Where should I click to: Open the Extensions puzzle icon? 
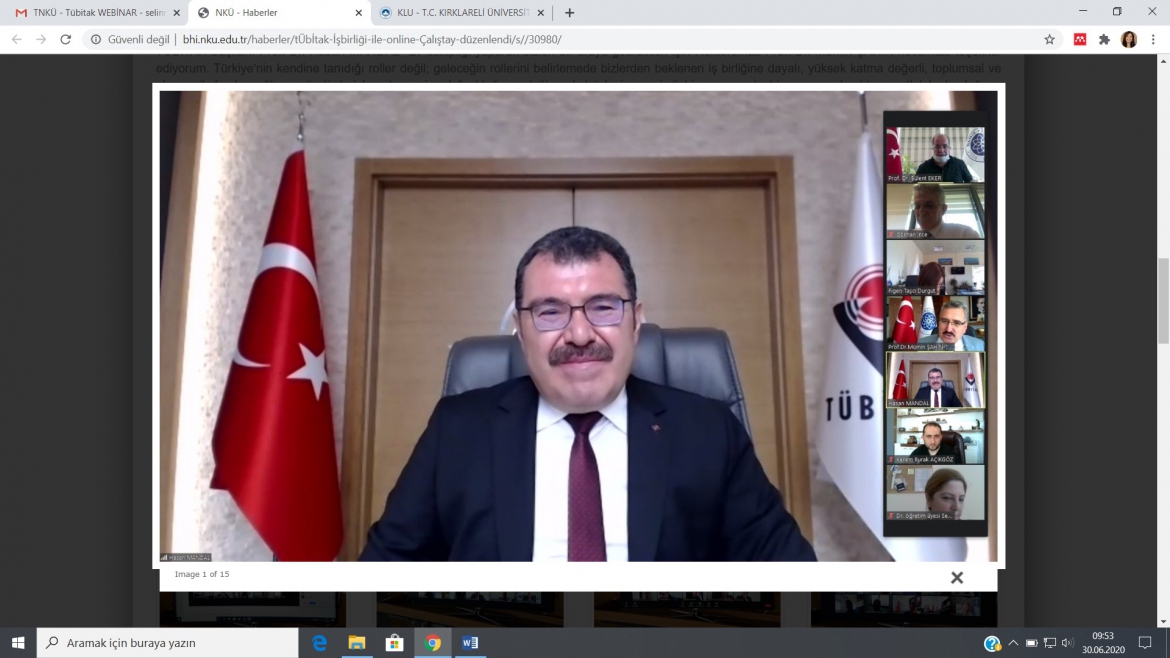click(1104, 40)
